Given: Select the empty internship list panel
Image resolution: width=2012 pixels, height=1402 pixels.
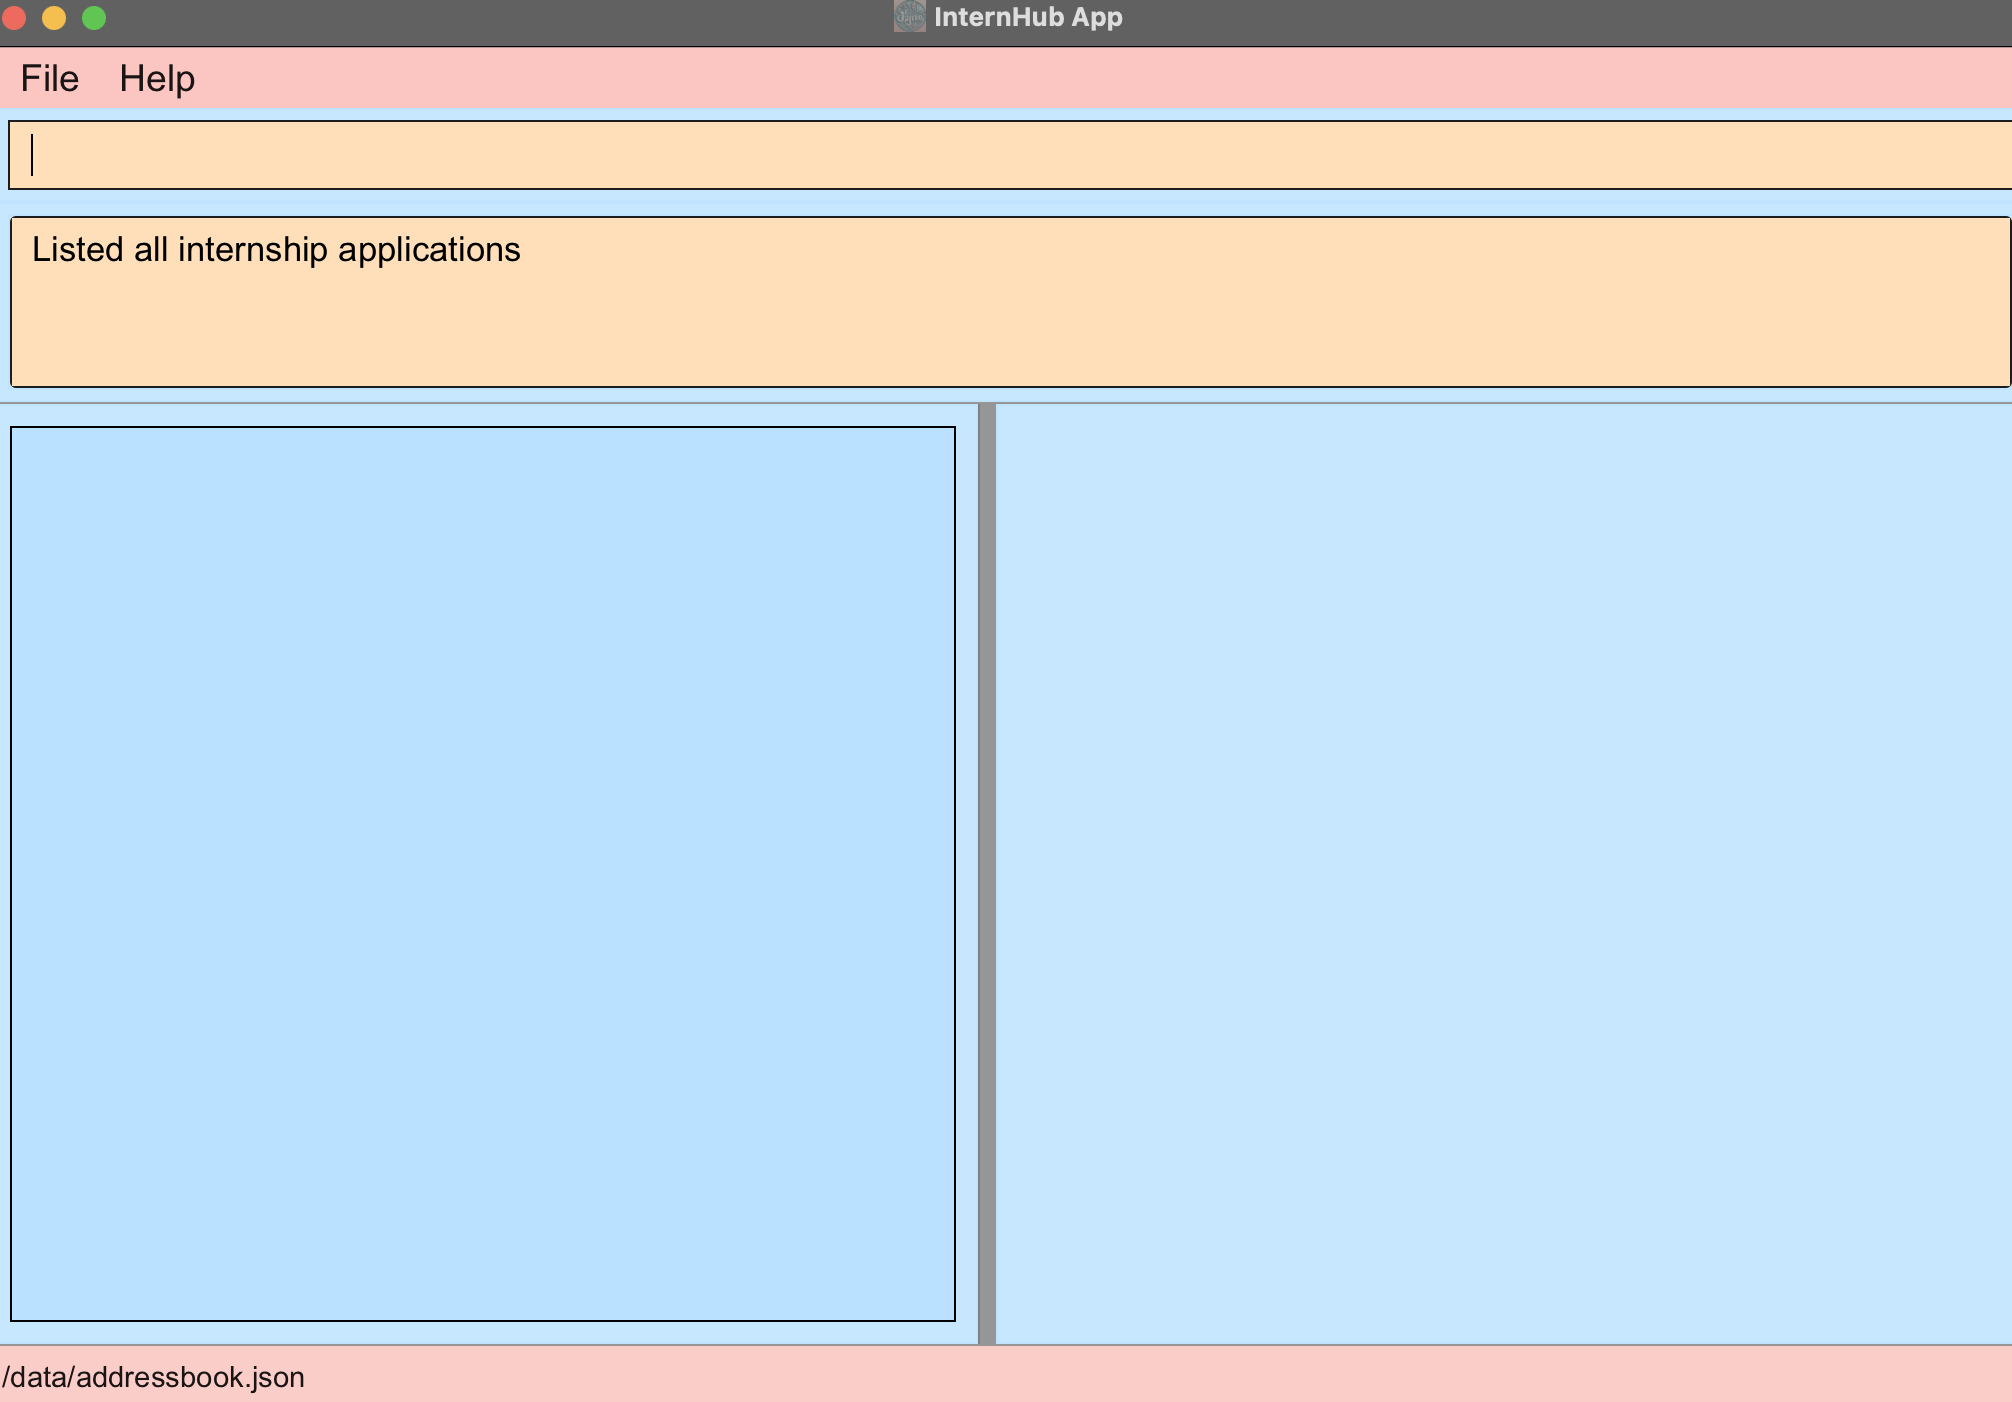Looking at the screenshot, I should click(x=482, y=873).
